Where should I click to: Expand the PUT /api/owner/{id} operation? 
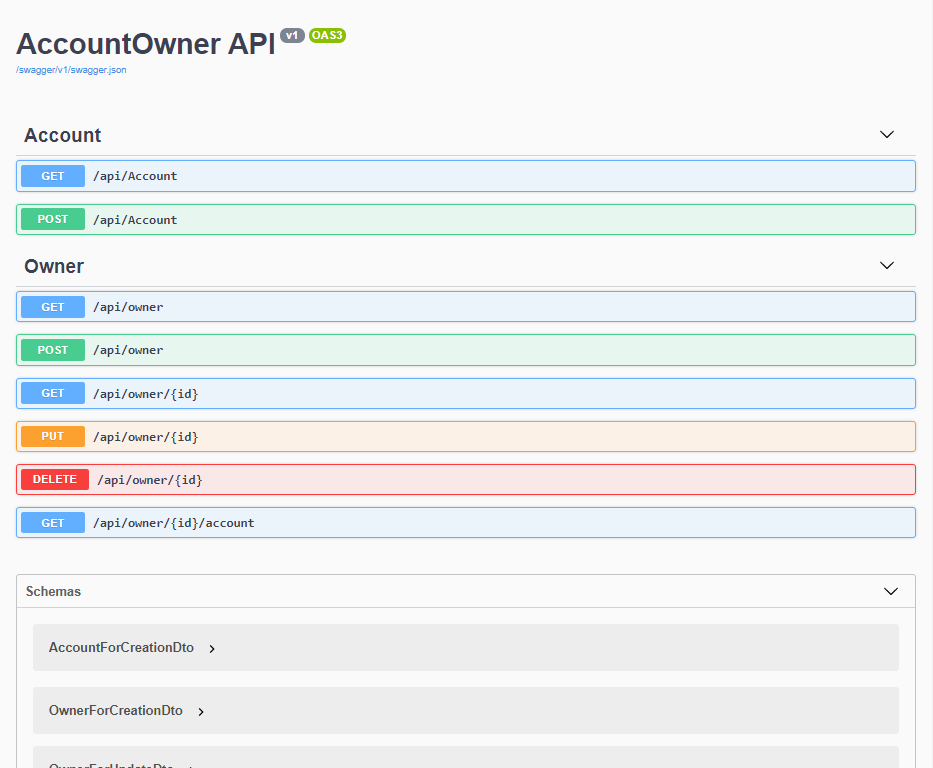point(145,437)
